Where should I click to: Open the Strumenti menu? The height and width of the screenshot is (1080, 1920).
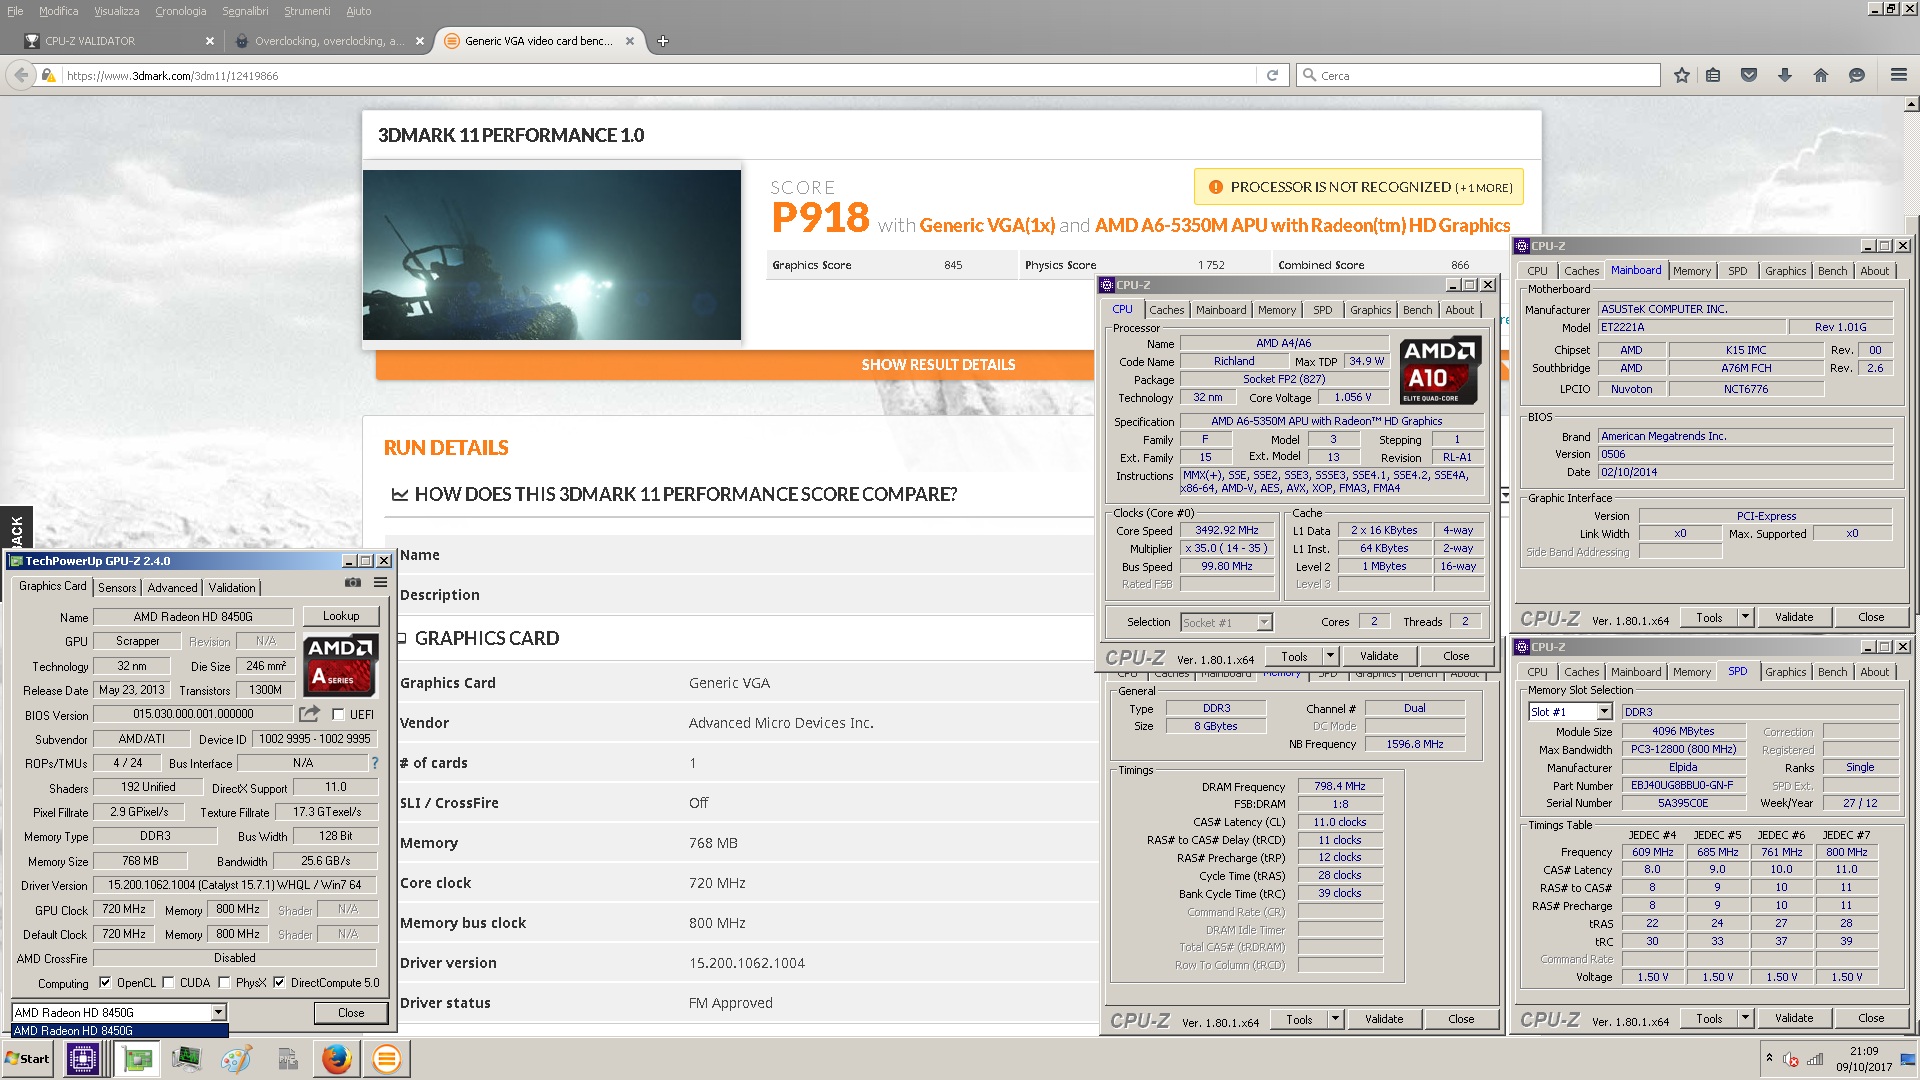tap(307, 11)
